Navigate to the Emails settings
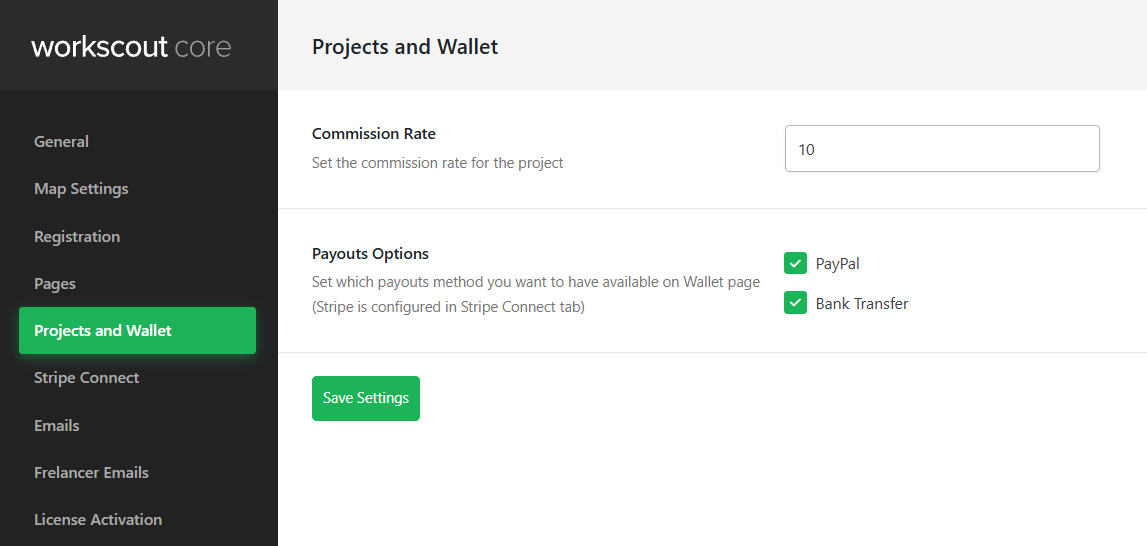Screen dimensions: 1147x546 tap(57, 426)
